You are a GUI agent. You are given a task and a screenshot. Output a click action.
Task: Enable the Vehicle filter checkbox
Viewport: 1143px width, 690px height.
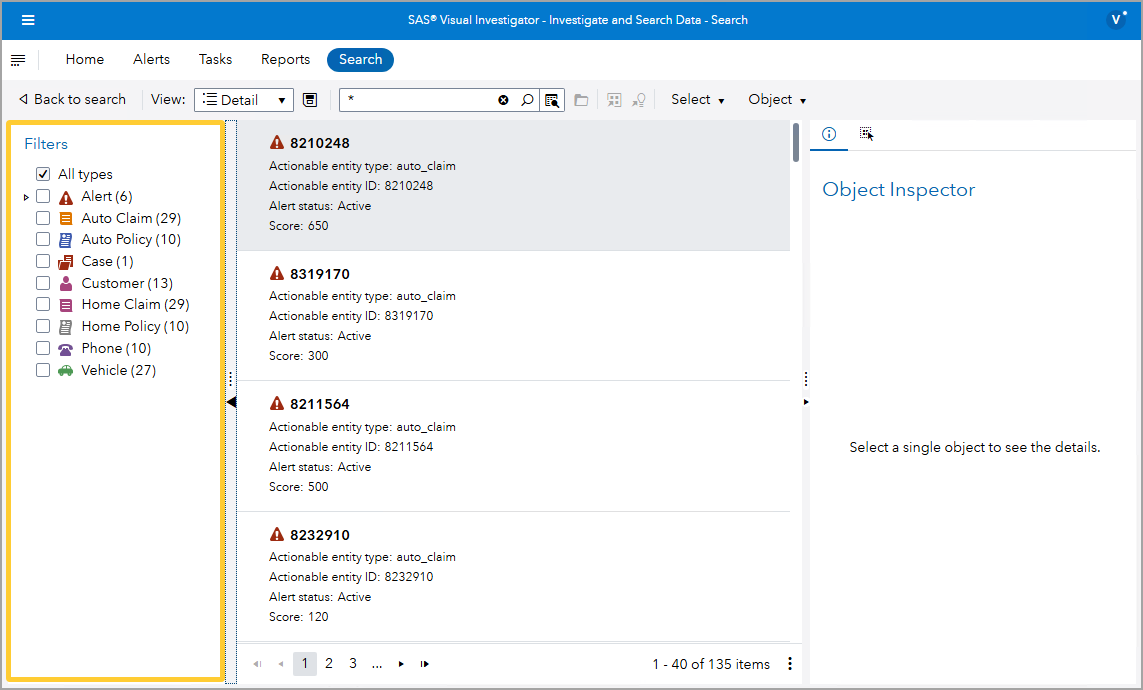42,369
